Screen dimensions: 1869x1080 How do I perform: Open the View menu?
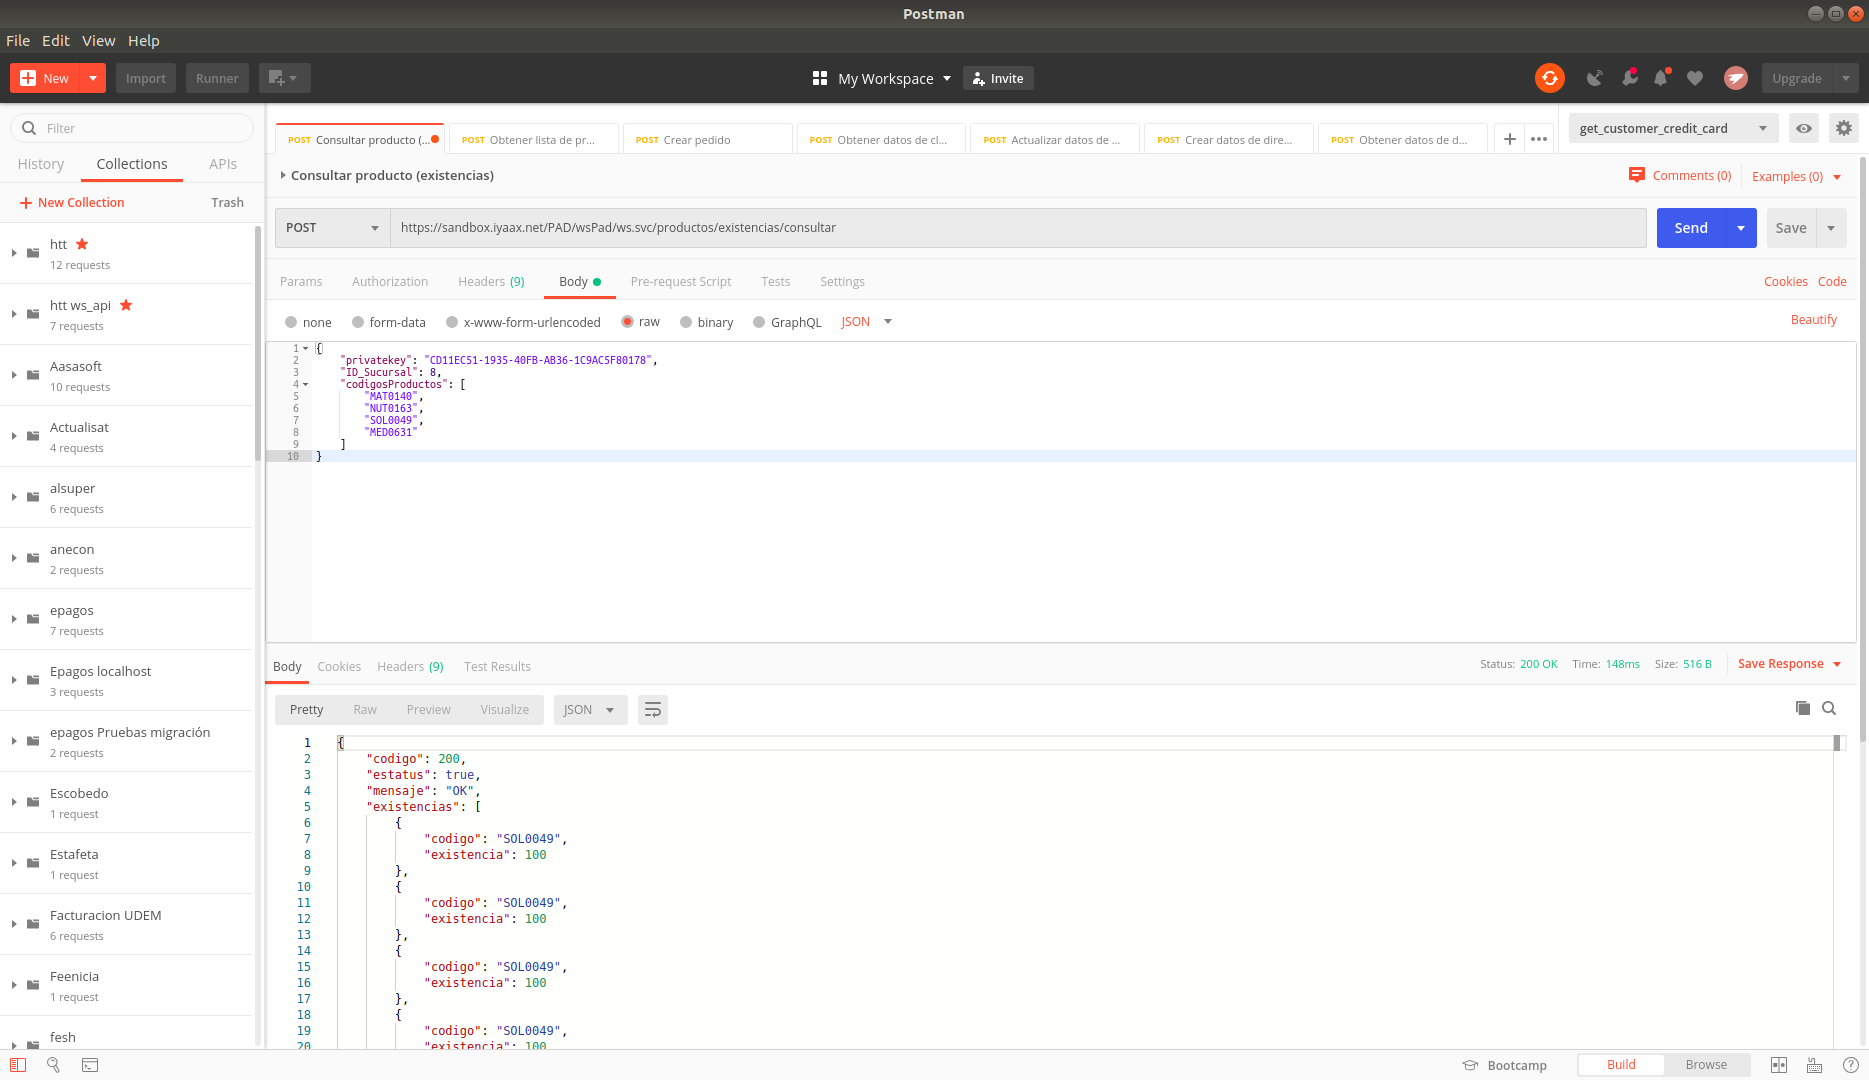click(98, 40)
